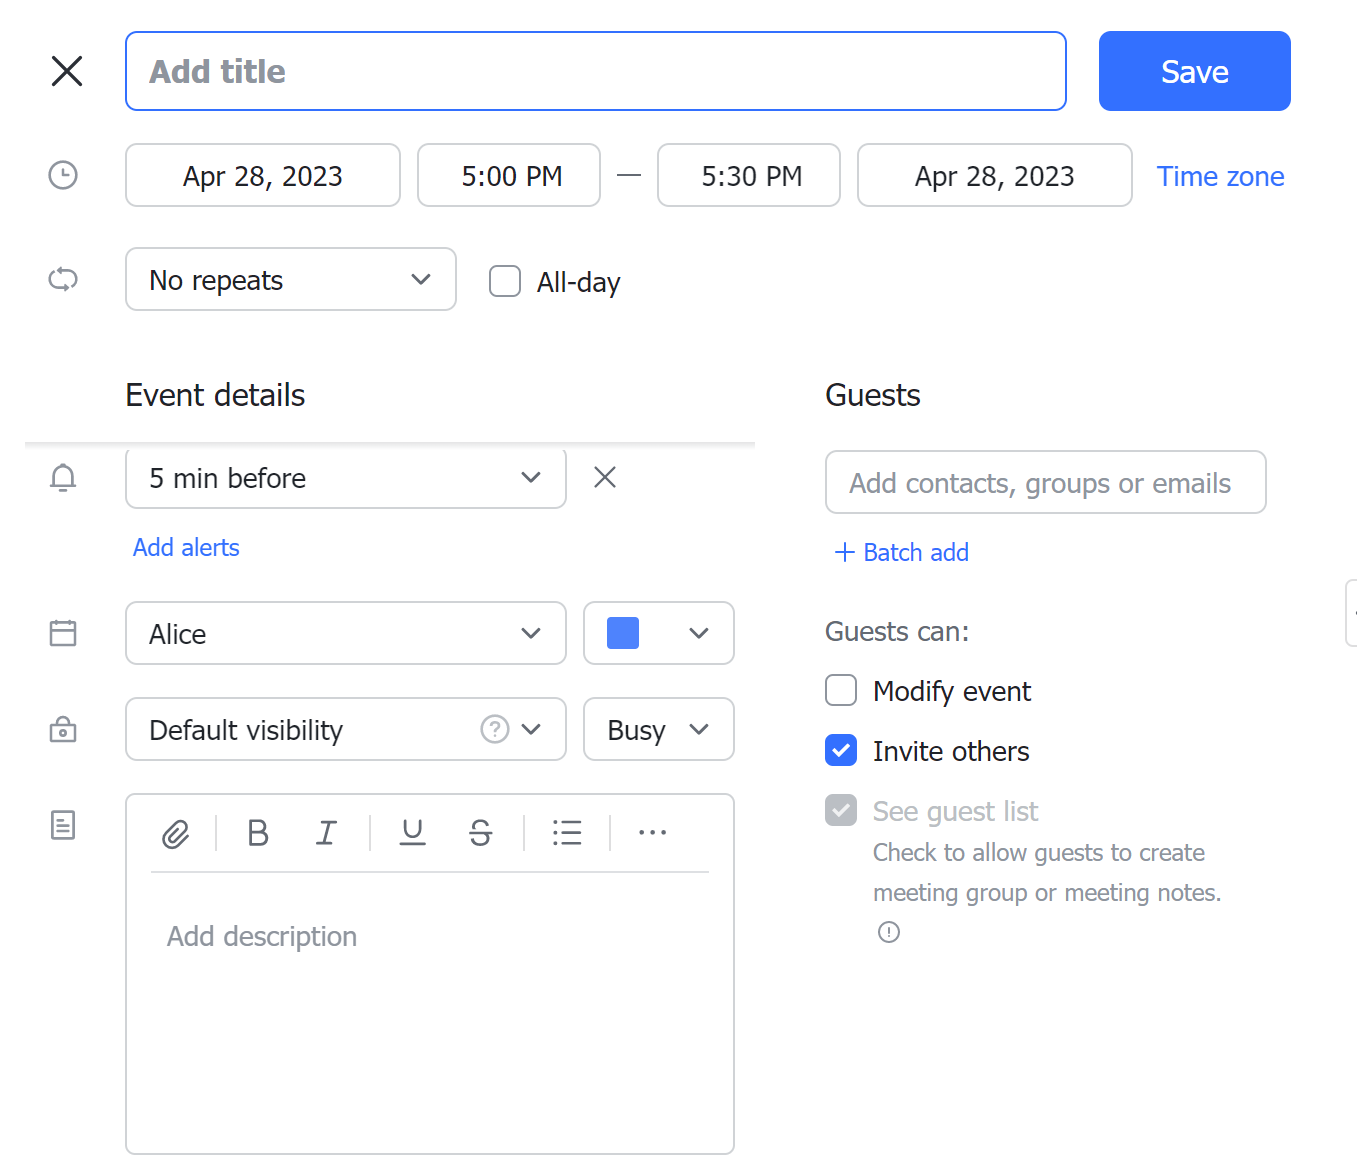Remove the 5 min before alert

coord(604,477)
